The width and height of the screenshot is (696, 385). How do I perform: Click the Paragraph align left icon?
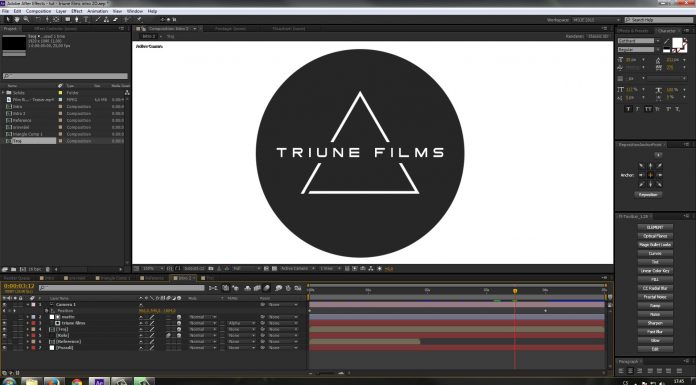click(x=621, y=370)
